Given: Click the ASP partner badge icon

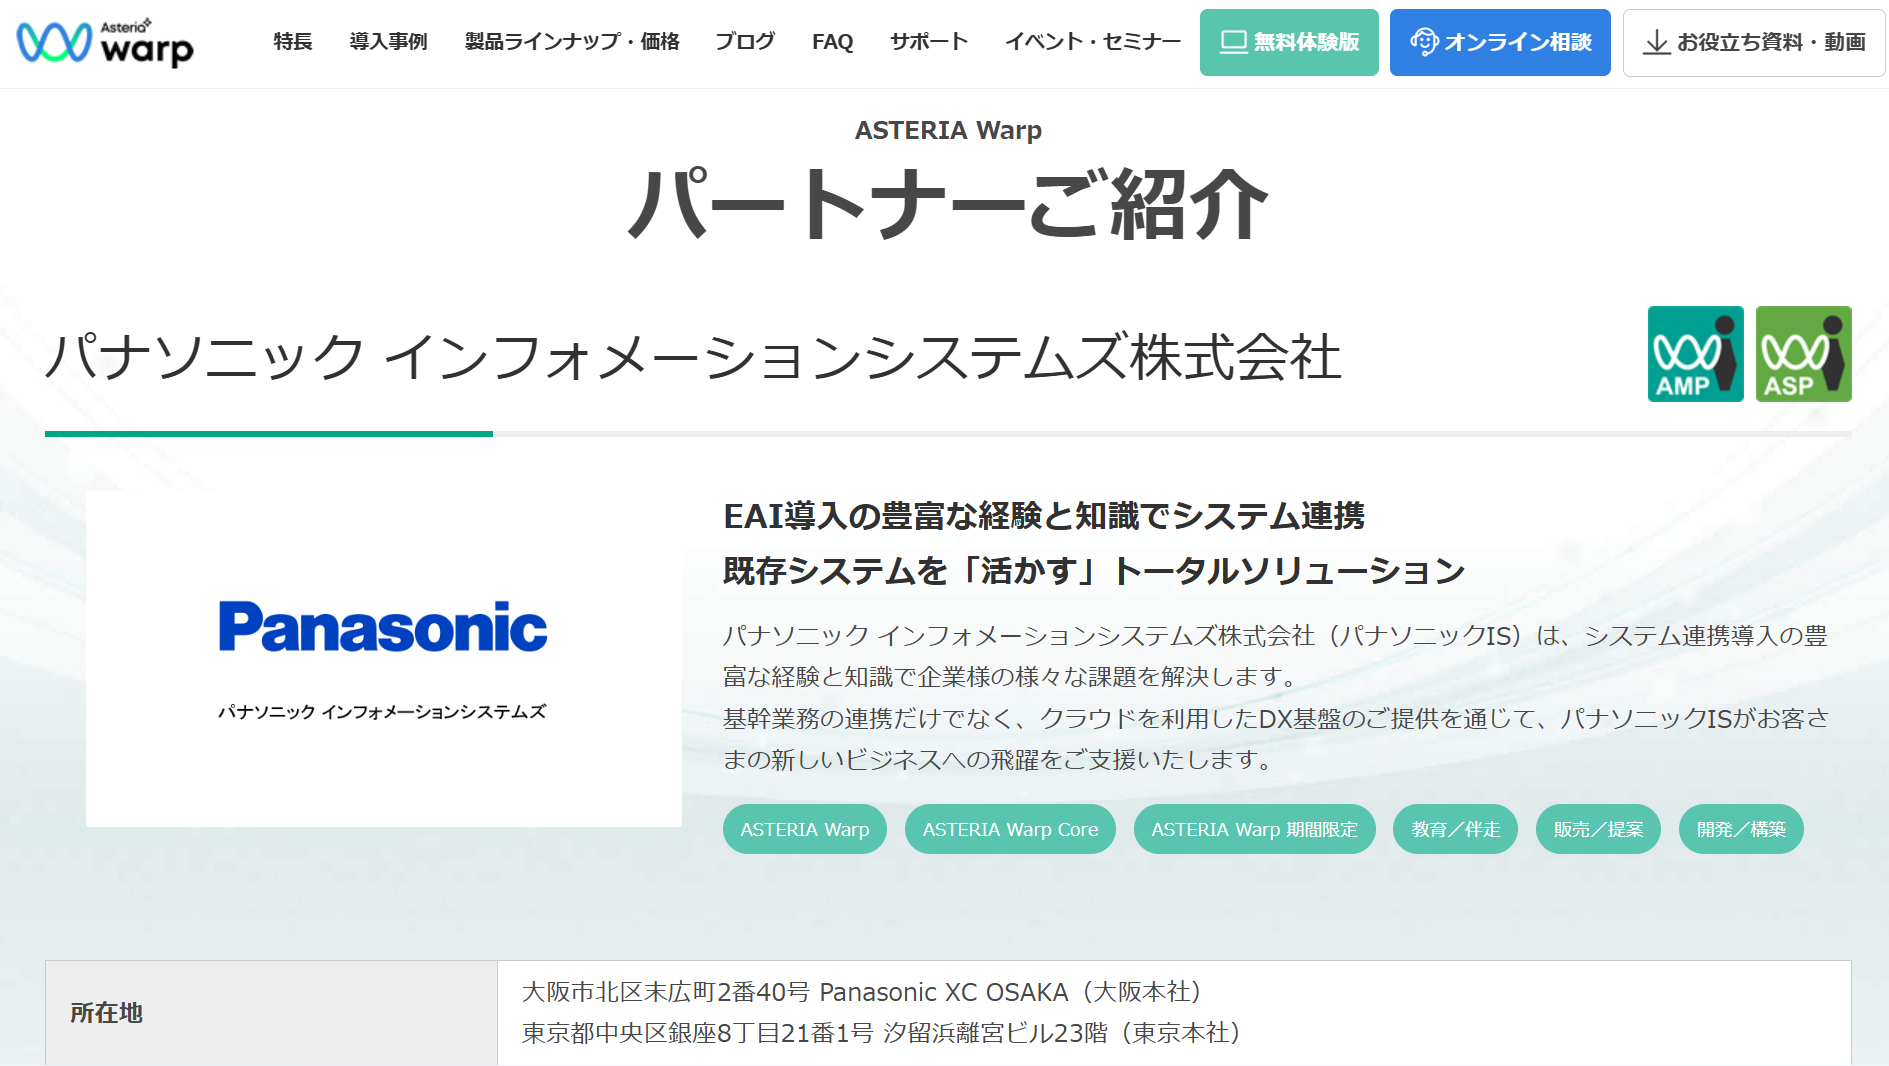Looking at the screenshot, I should click(1803, 355).
